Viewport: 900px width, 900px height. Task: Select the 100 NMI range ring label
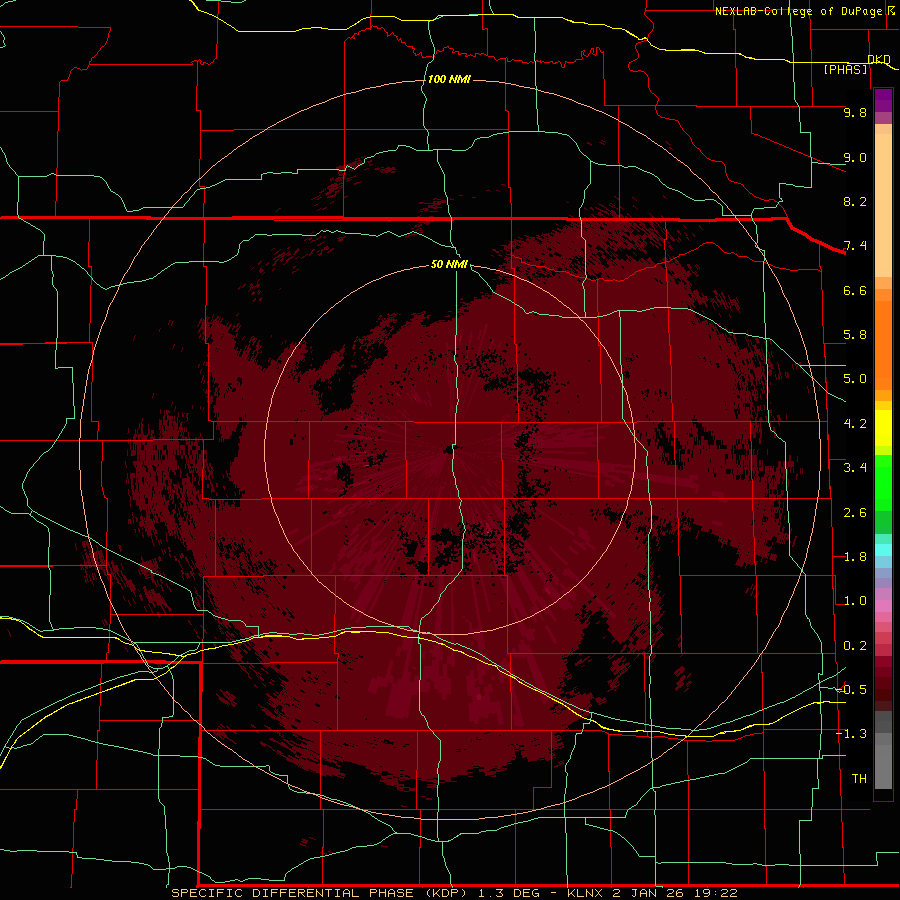pos(449,79)
